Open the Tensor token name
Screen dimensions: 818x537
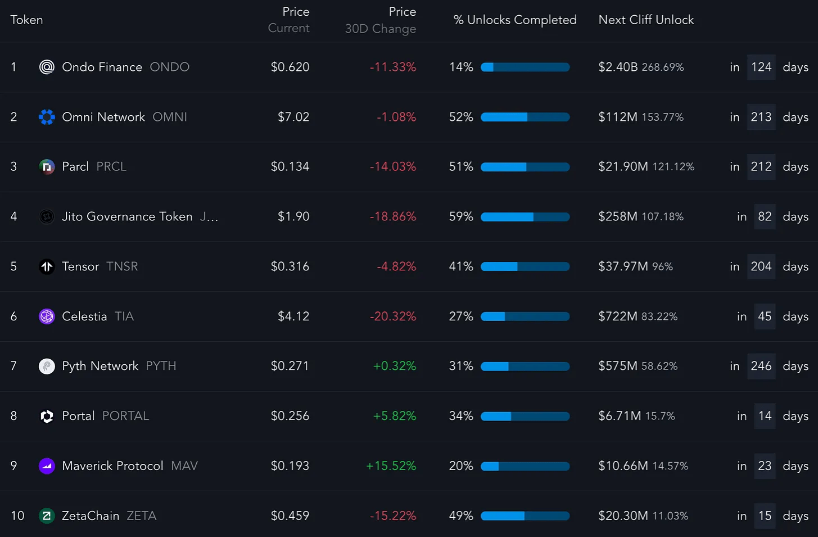pos(80,267)
